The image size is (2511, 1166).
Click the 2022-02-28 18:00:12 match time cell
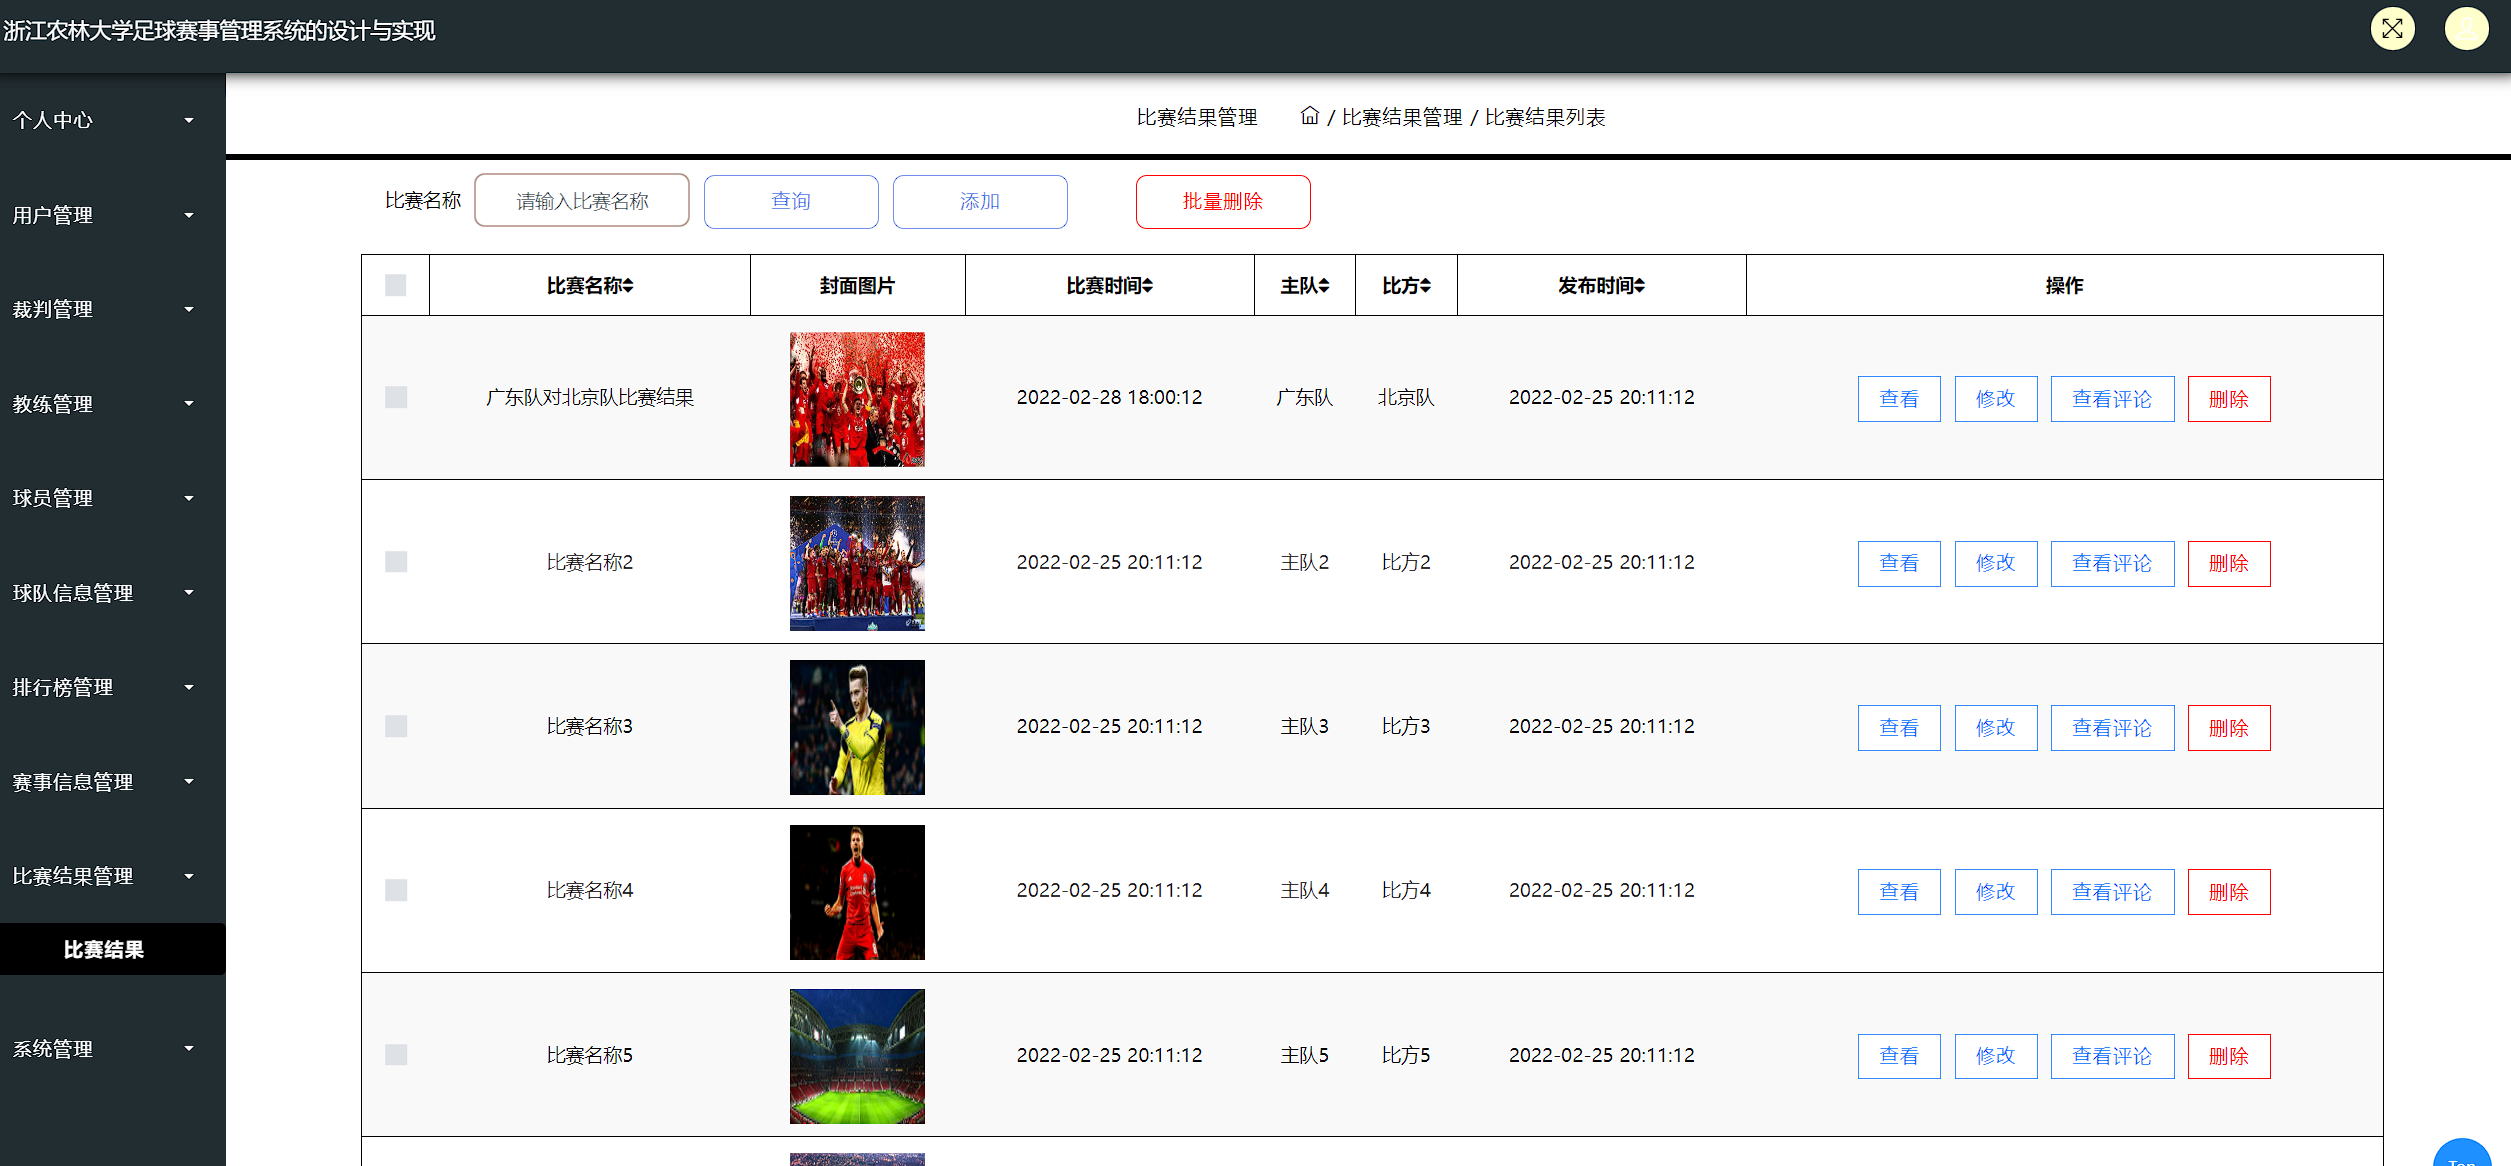coord(1109,397)
